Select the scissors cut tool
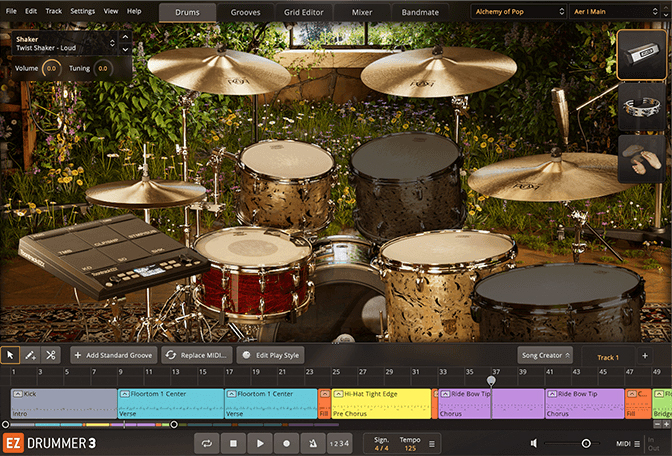The image size is (672, 456). coord(51,355)
